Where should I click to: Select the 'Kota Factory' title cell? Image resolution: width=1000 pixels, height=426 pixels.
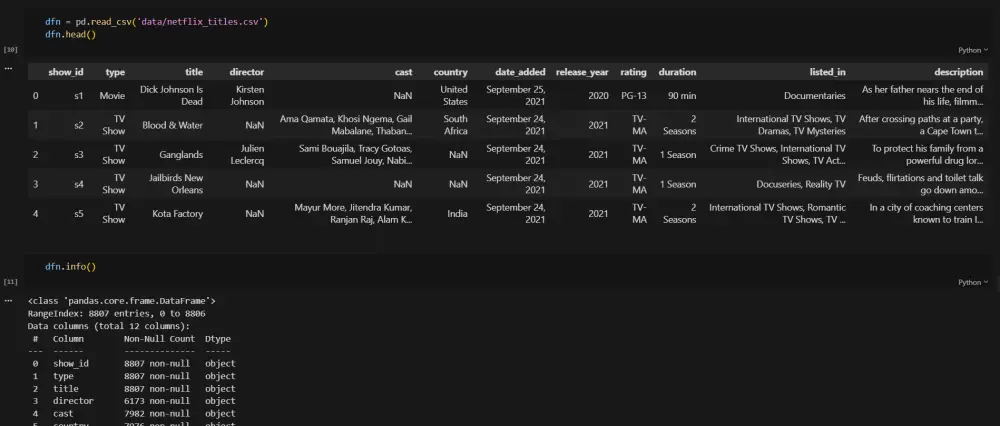point(177,214)
